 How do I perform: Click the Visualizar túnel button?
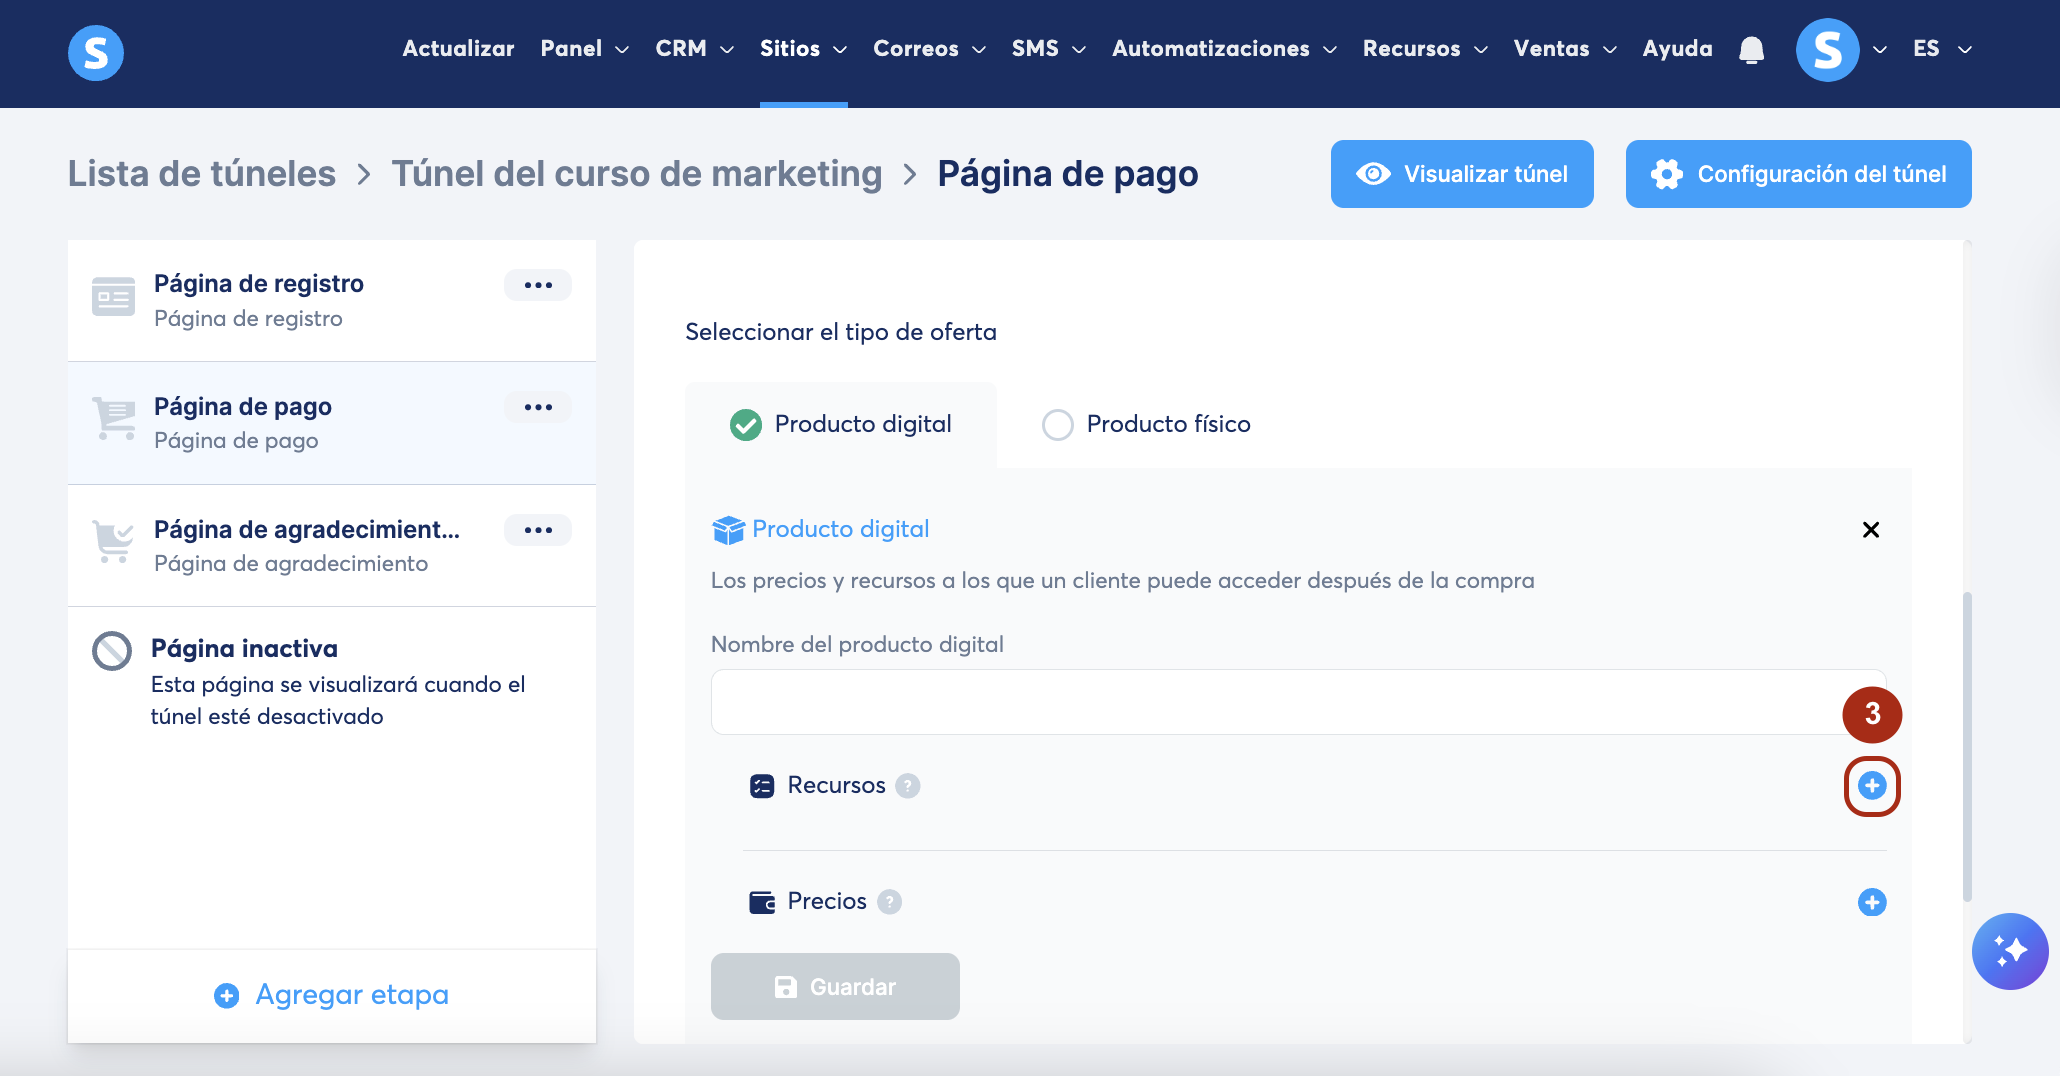pyautogui.click(x=1462, y=174)
